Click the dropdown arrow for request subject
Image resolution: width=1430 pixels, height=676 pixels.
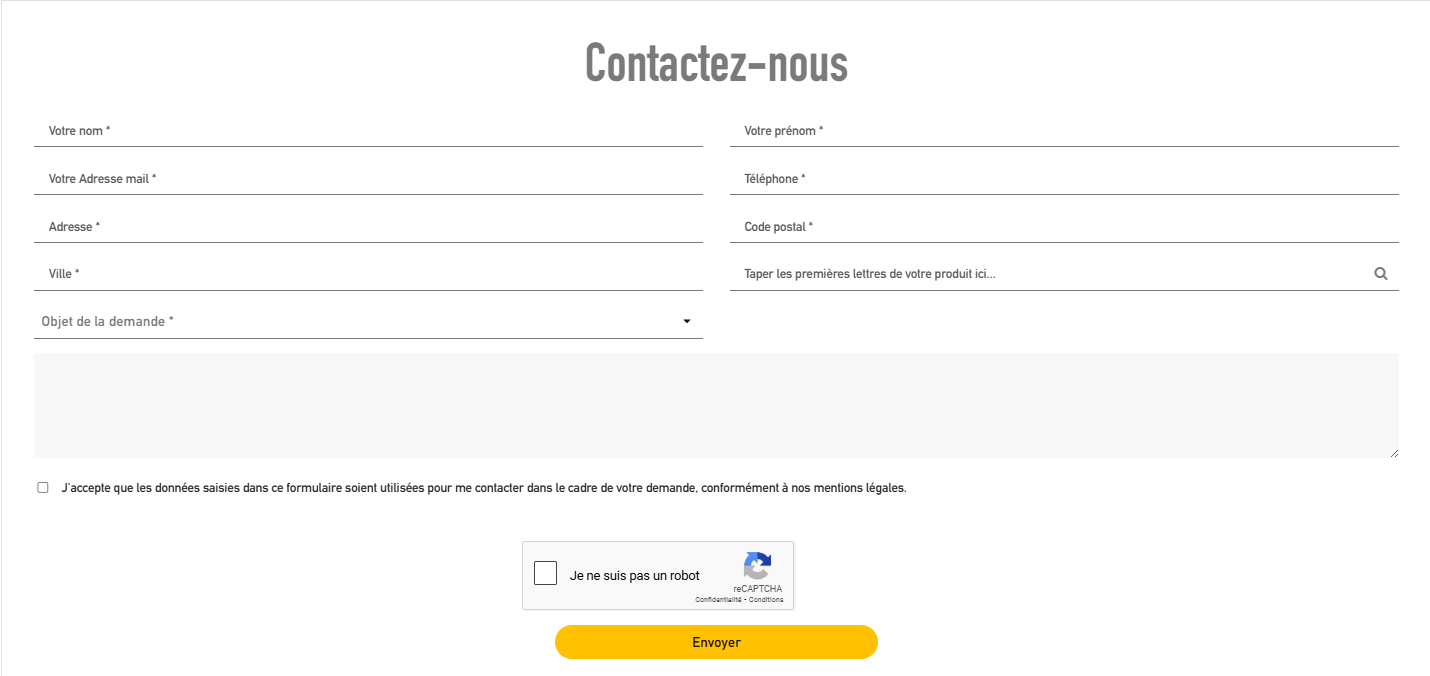tap(687, 321)
